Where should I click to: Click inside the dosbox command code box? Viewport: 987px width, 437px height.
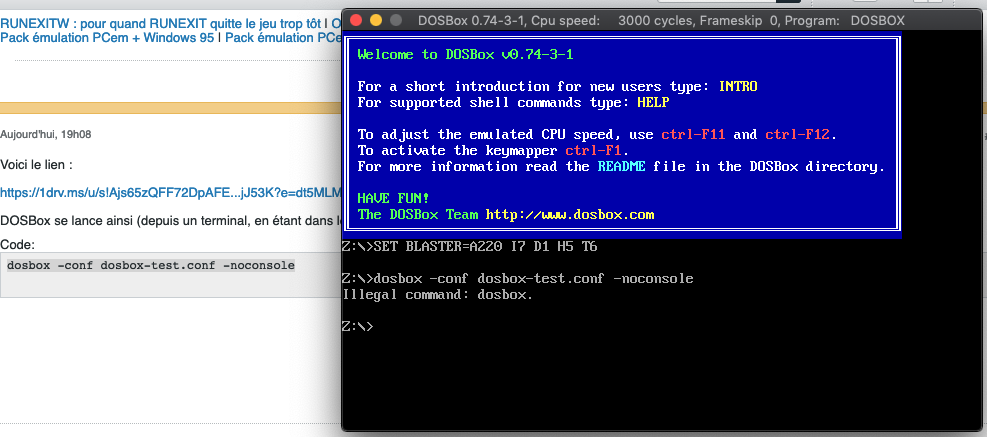(171, 276)
